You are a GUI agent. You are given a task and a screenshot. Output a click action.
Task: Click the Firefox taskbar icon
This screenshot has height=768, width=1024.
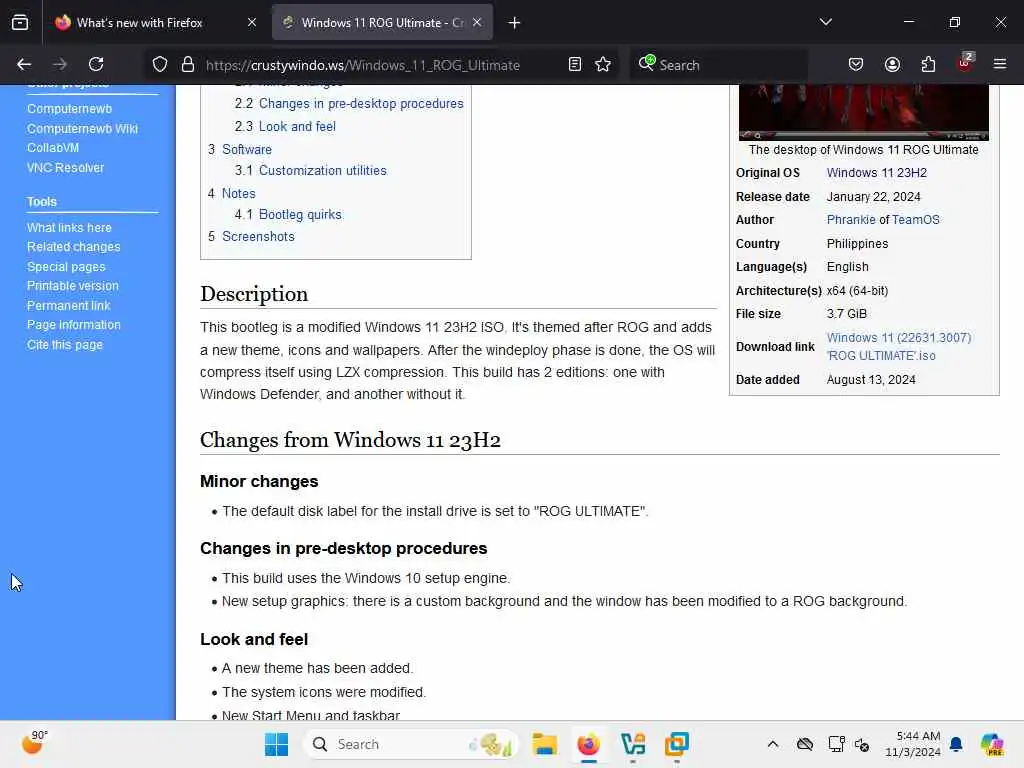(x=588, y=744)
